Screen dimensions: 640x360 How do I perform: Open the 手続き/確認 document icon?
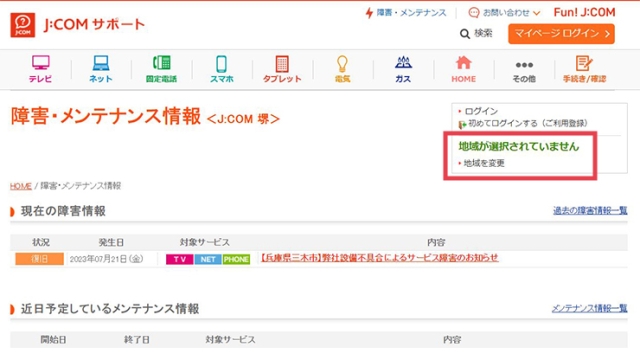pos(584,63)
